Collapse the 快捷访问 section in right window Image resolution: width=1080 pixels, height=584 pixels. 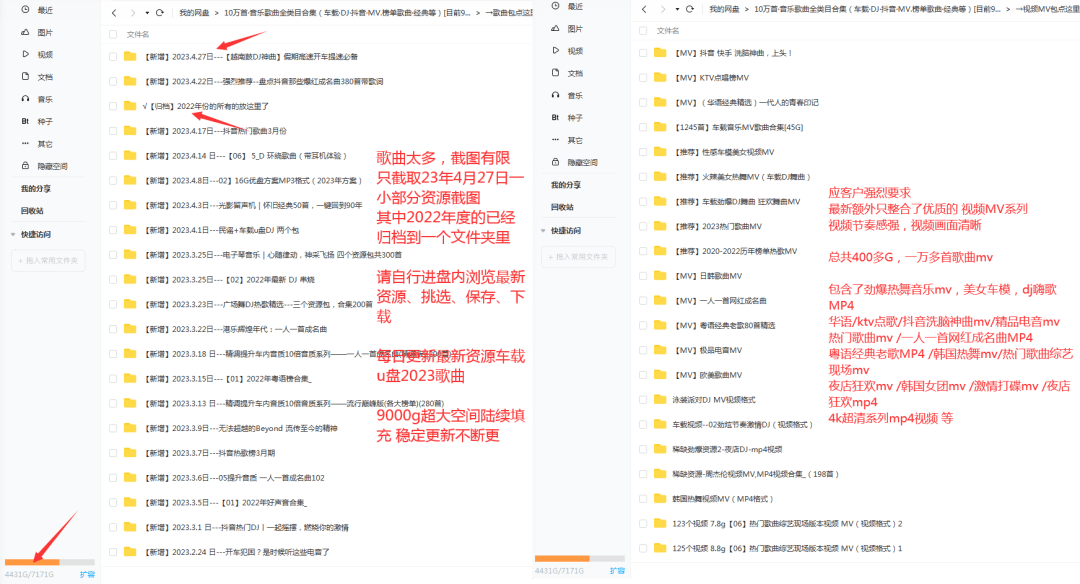[544, 230]
